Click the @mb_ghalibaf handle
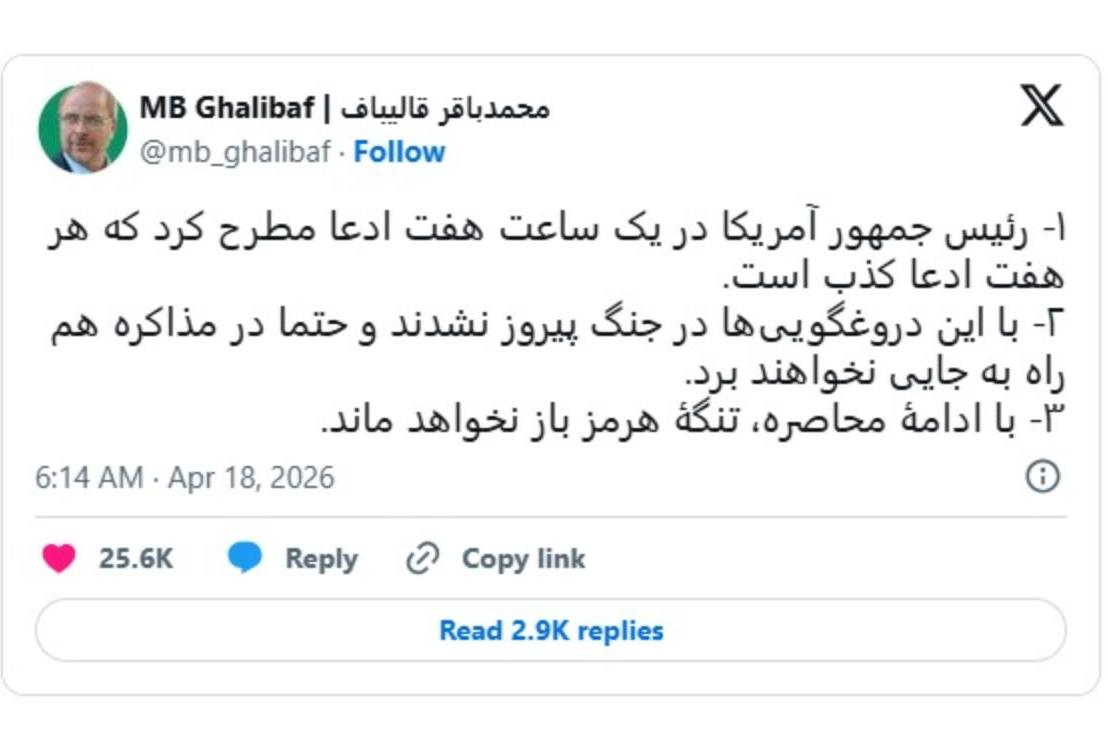Viewport: 1108px width, 738px height. pyautogui.click(x=234, y=152)
